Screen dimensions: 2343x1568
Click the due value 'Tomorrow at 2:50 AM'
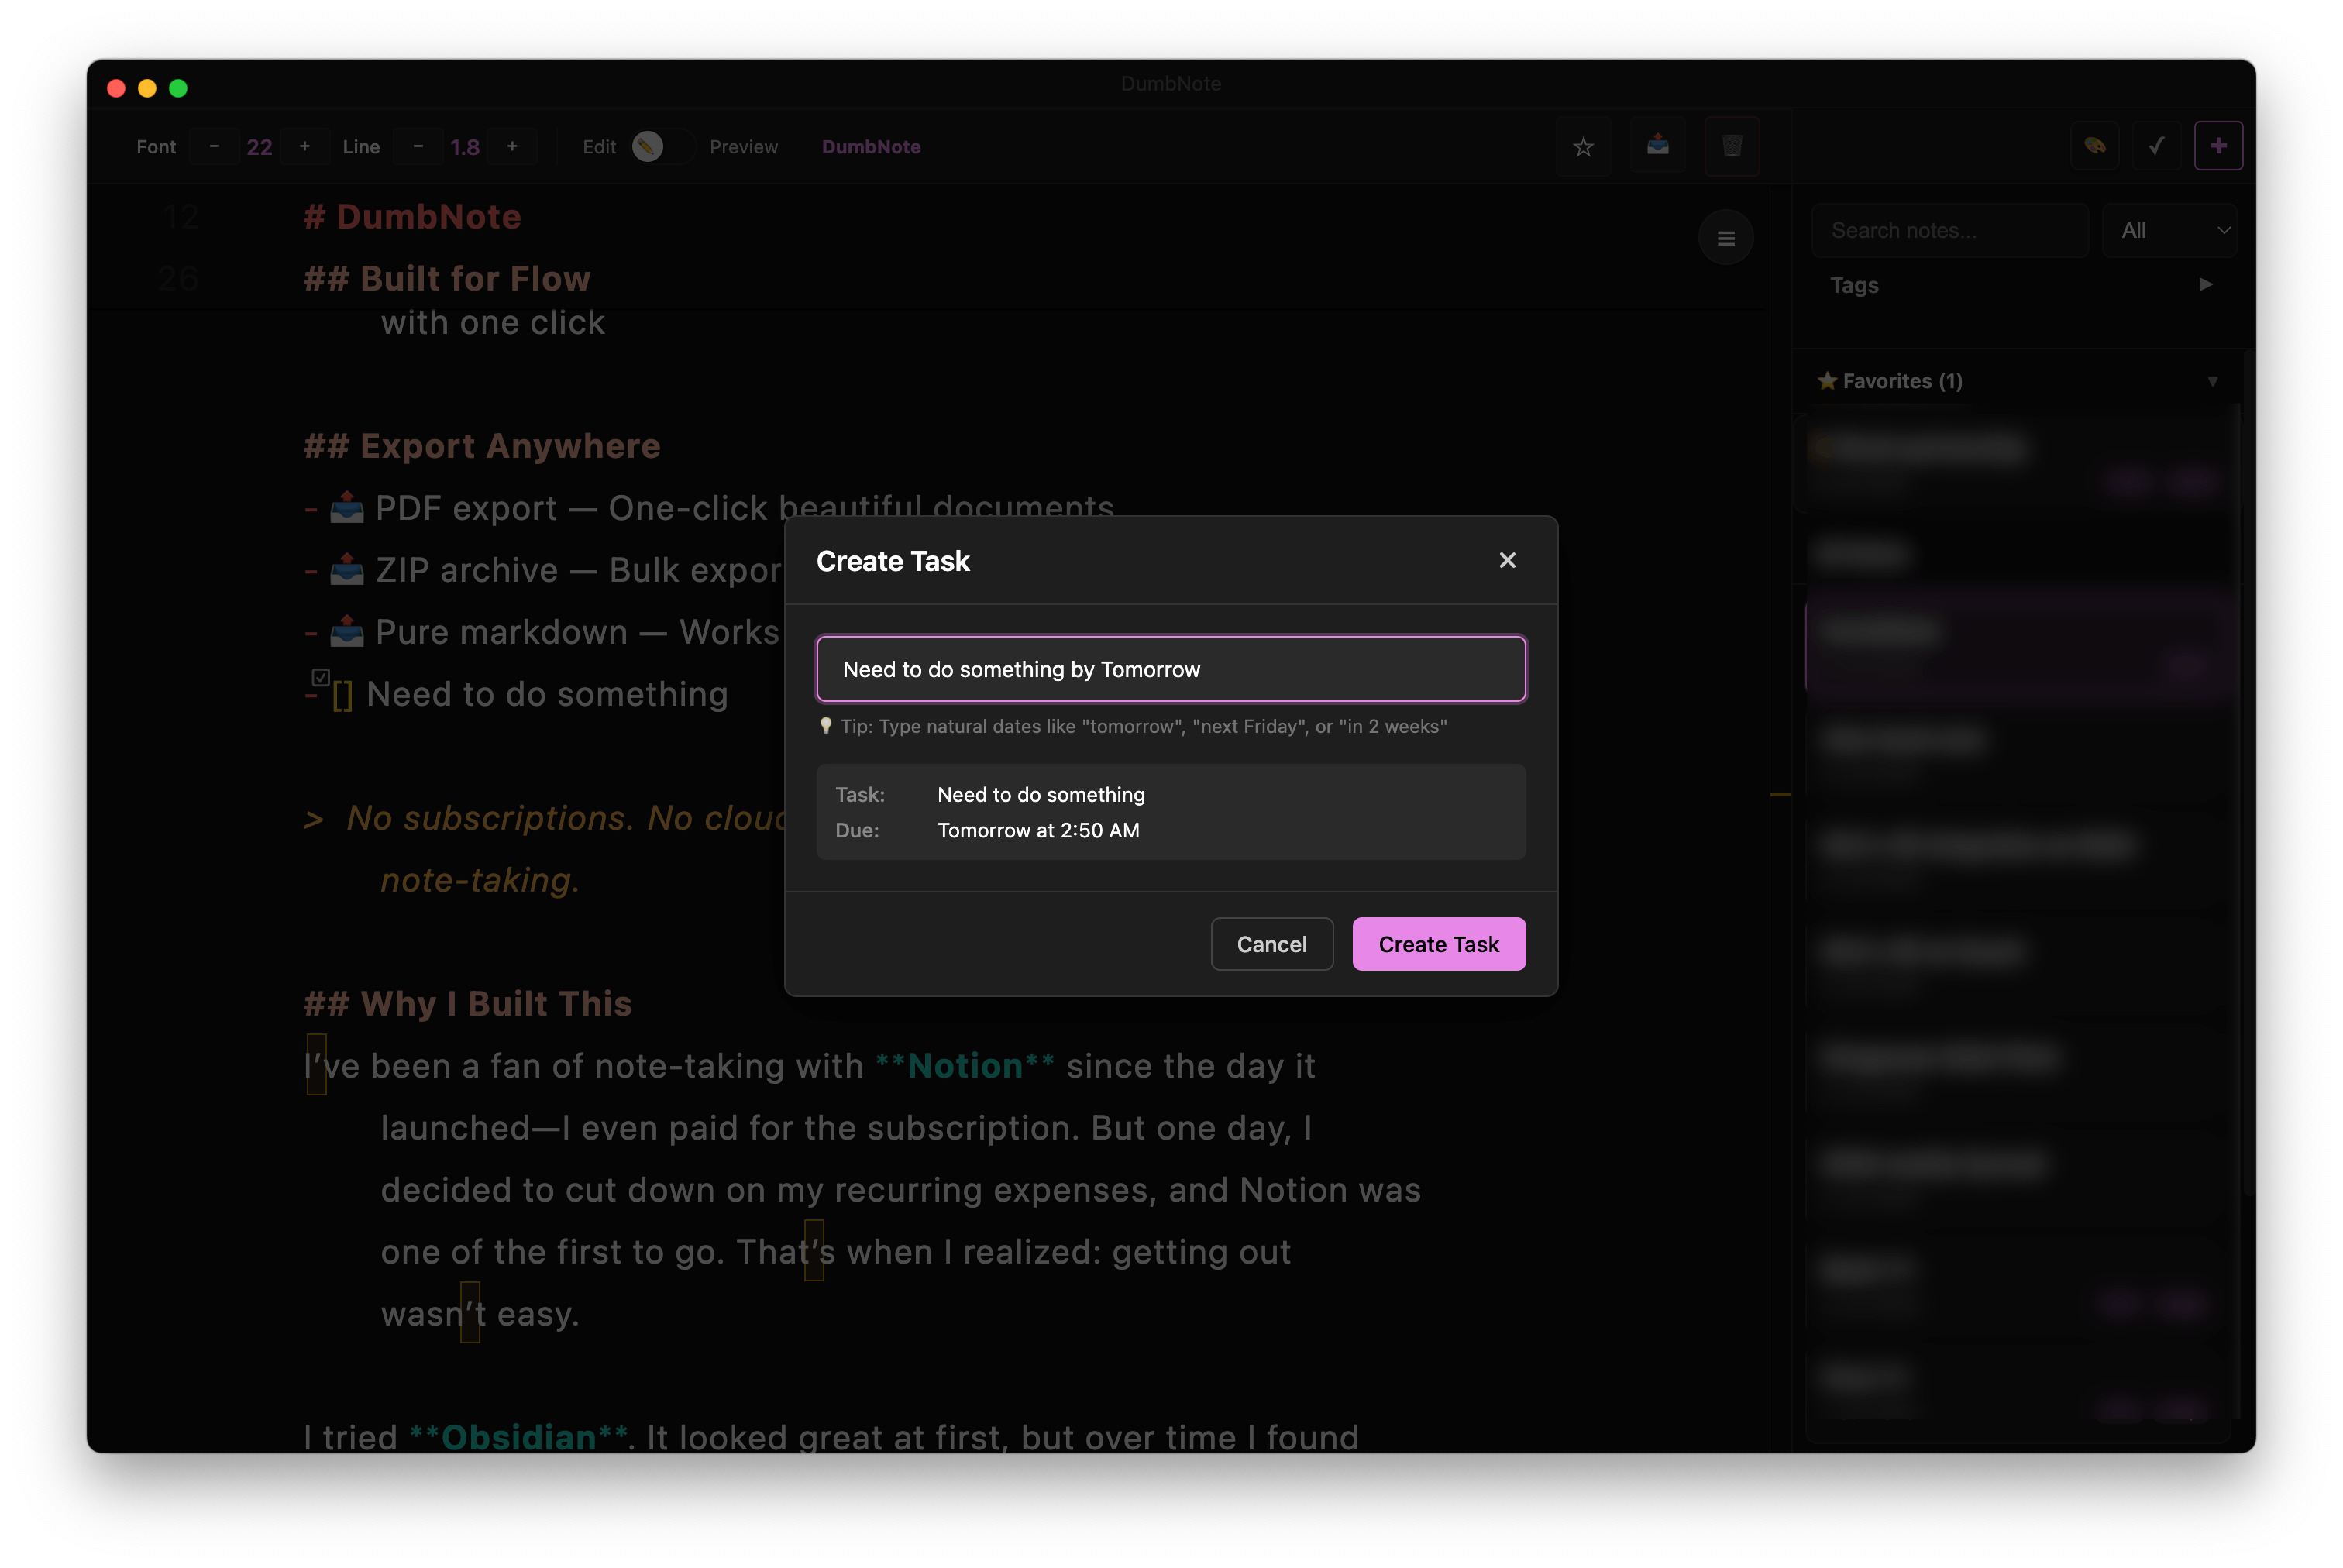[x=1038, y=830]
